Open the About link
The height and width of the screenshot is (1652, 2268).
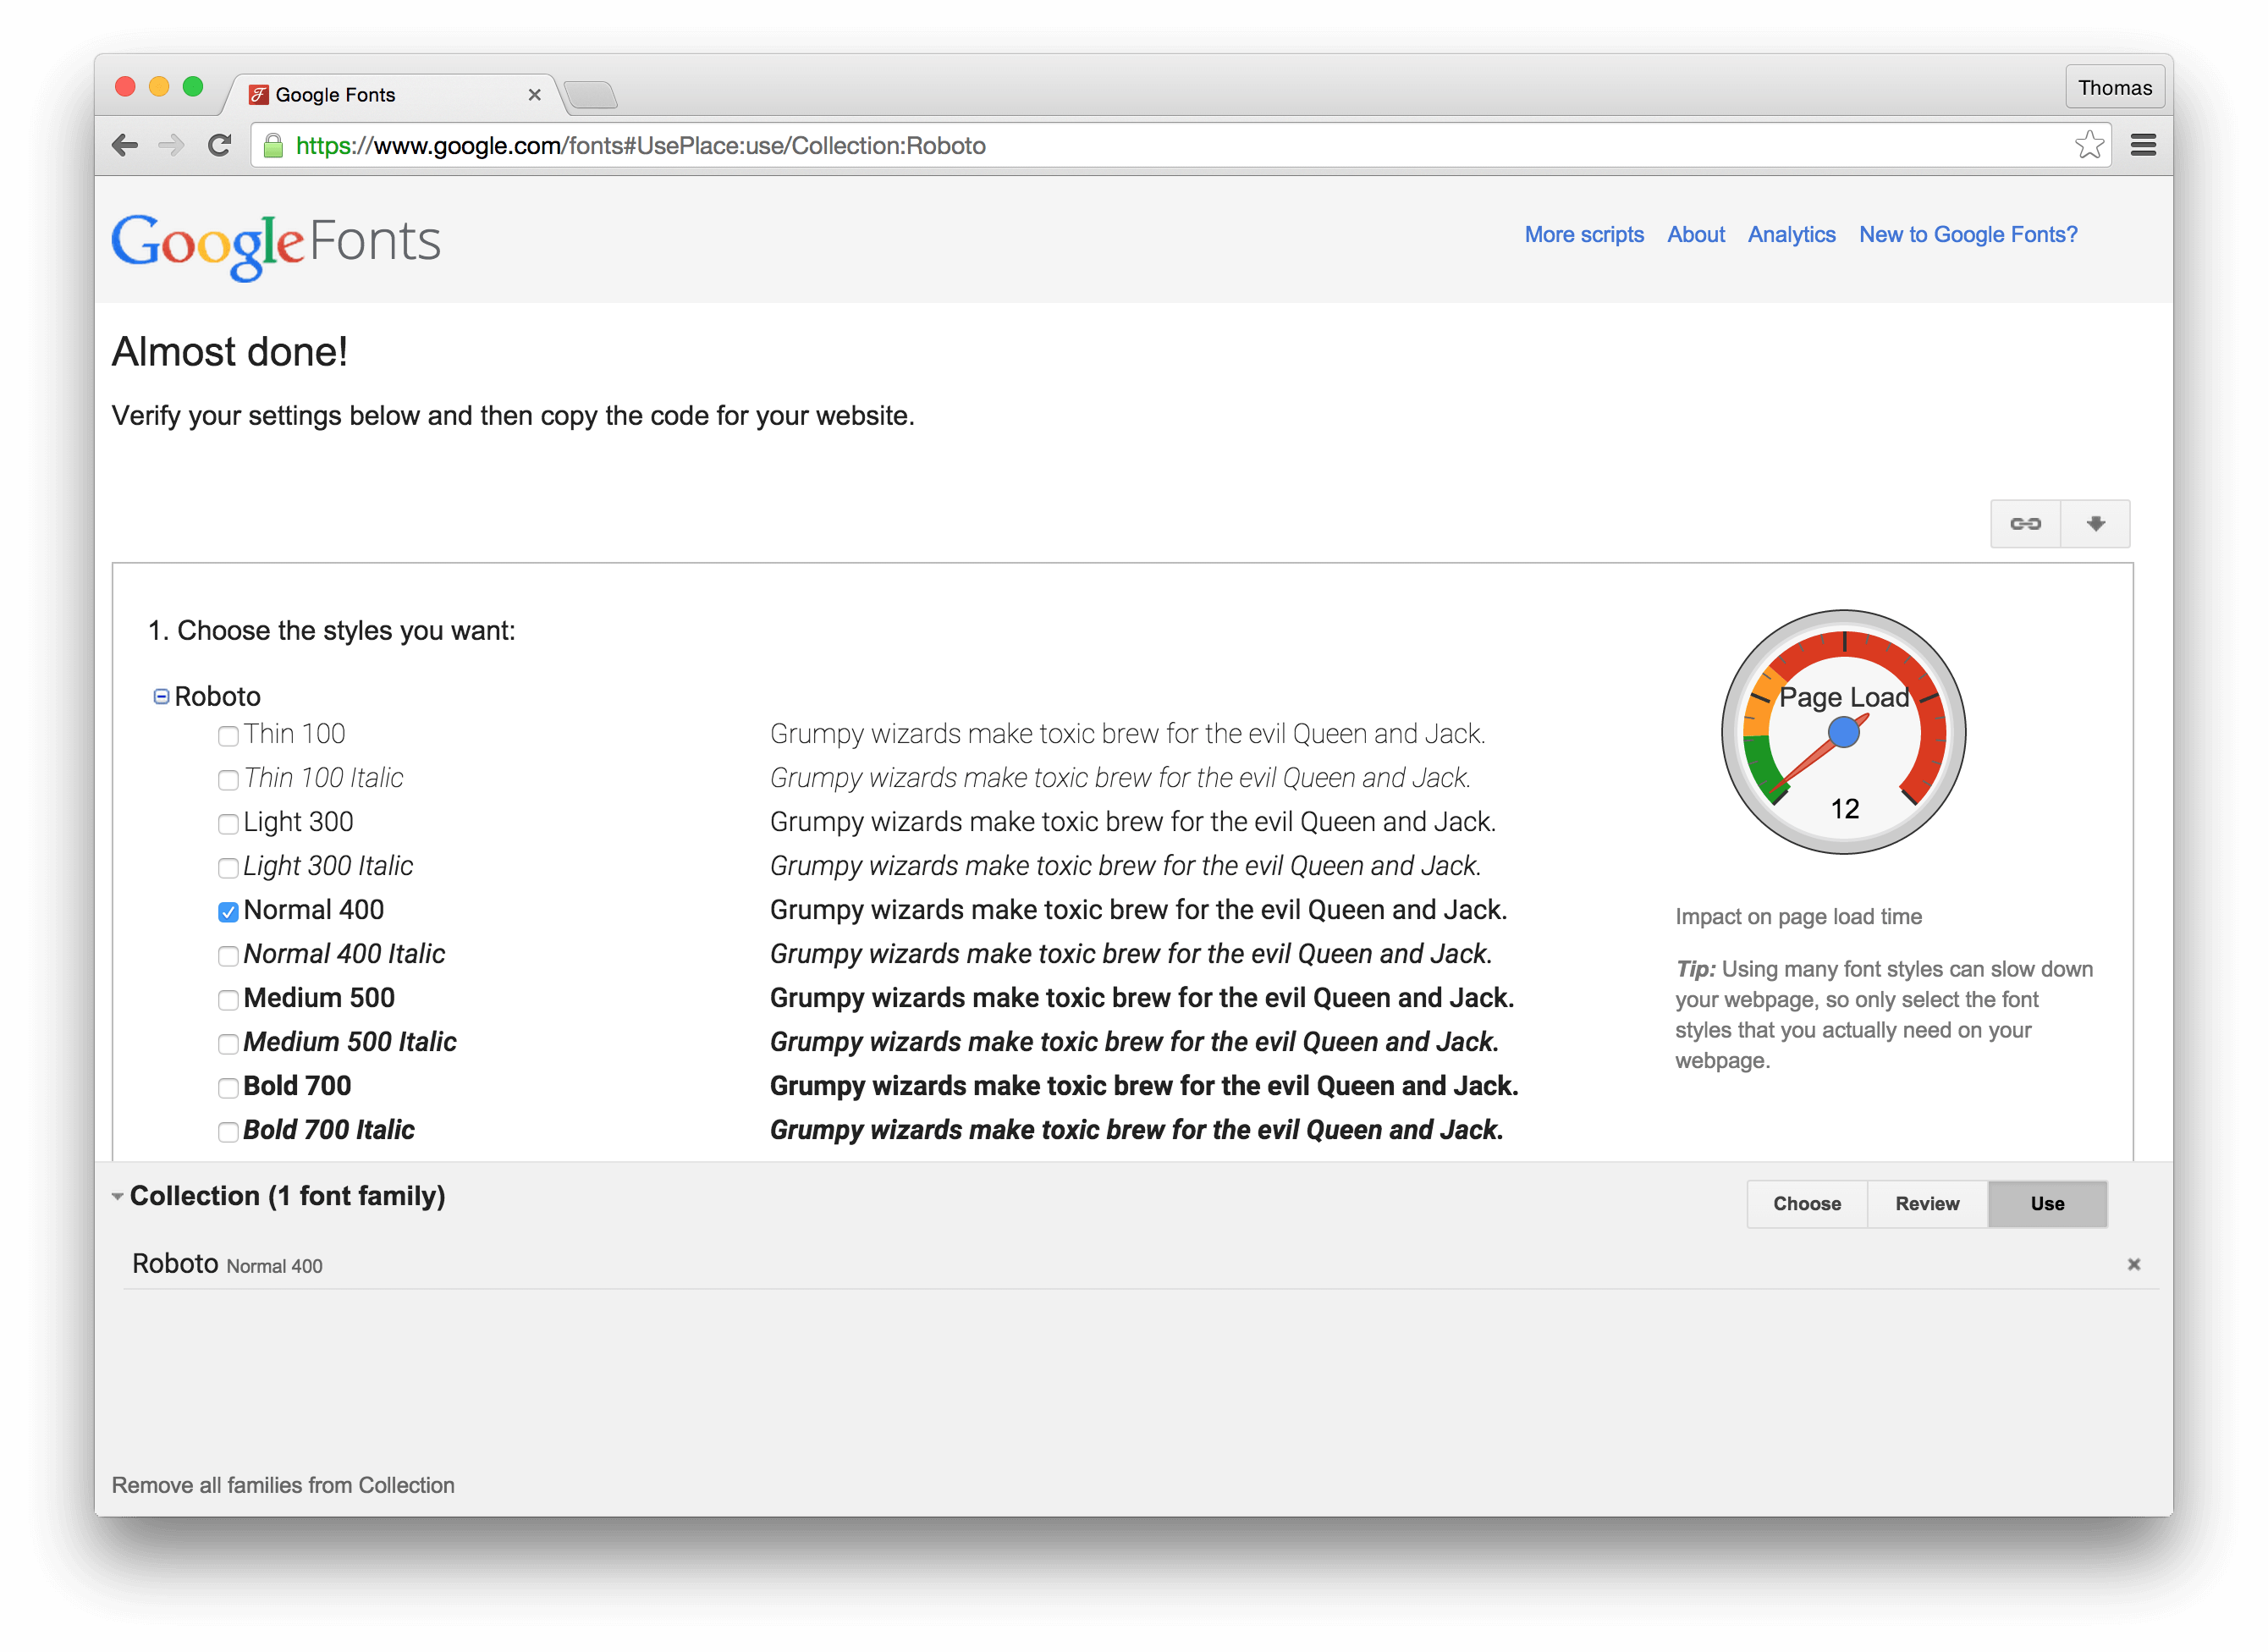[1696, 235]
